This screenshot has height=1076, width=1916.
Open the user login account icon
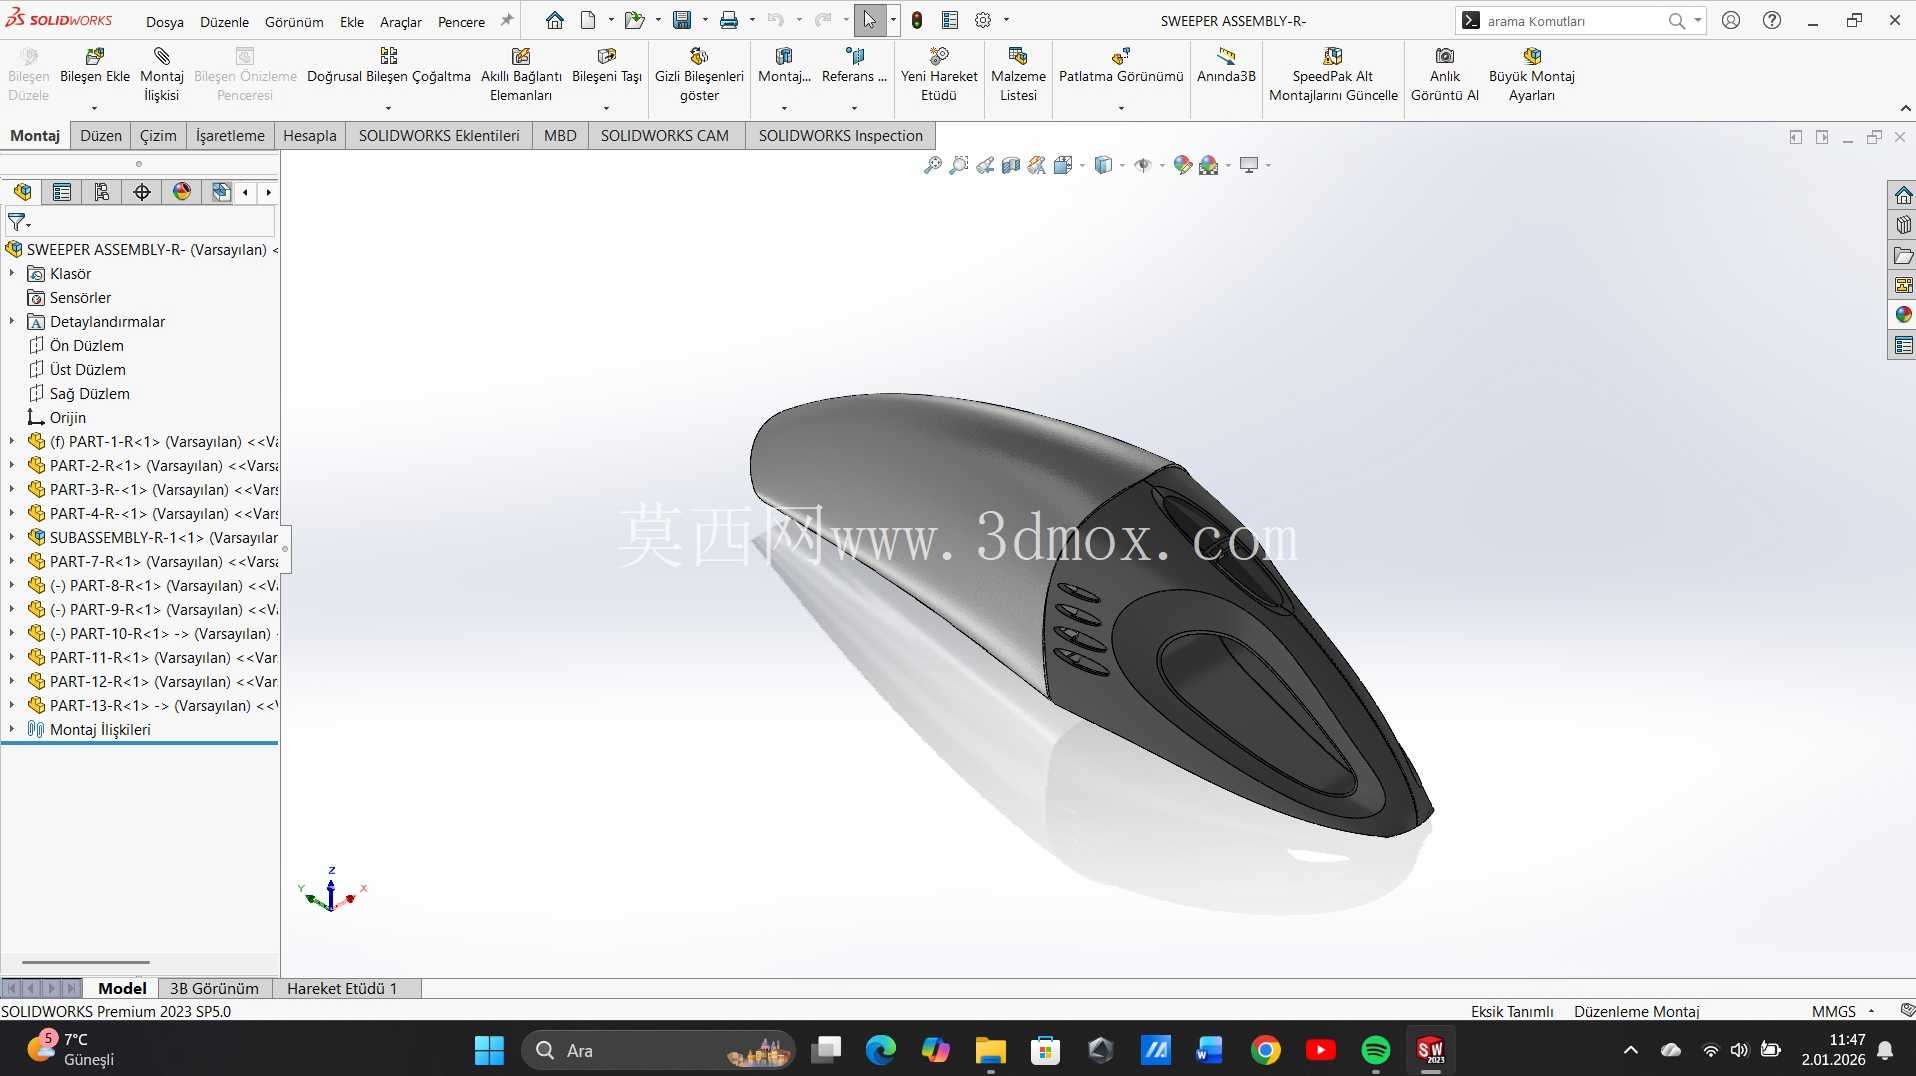(x=1731, y=20)
